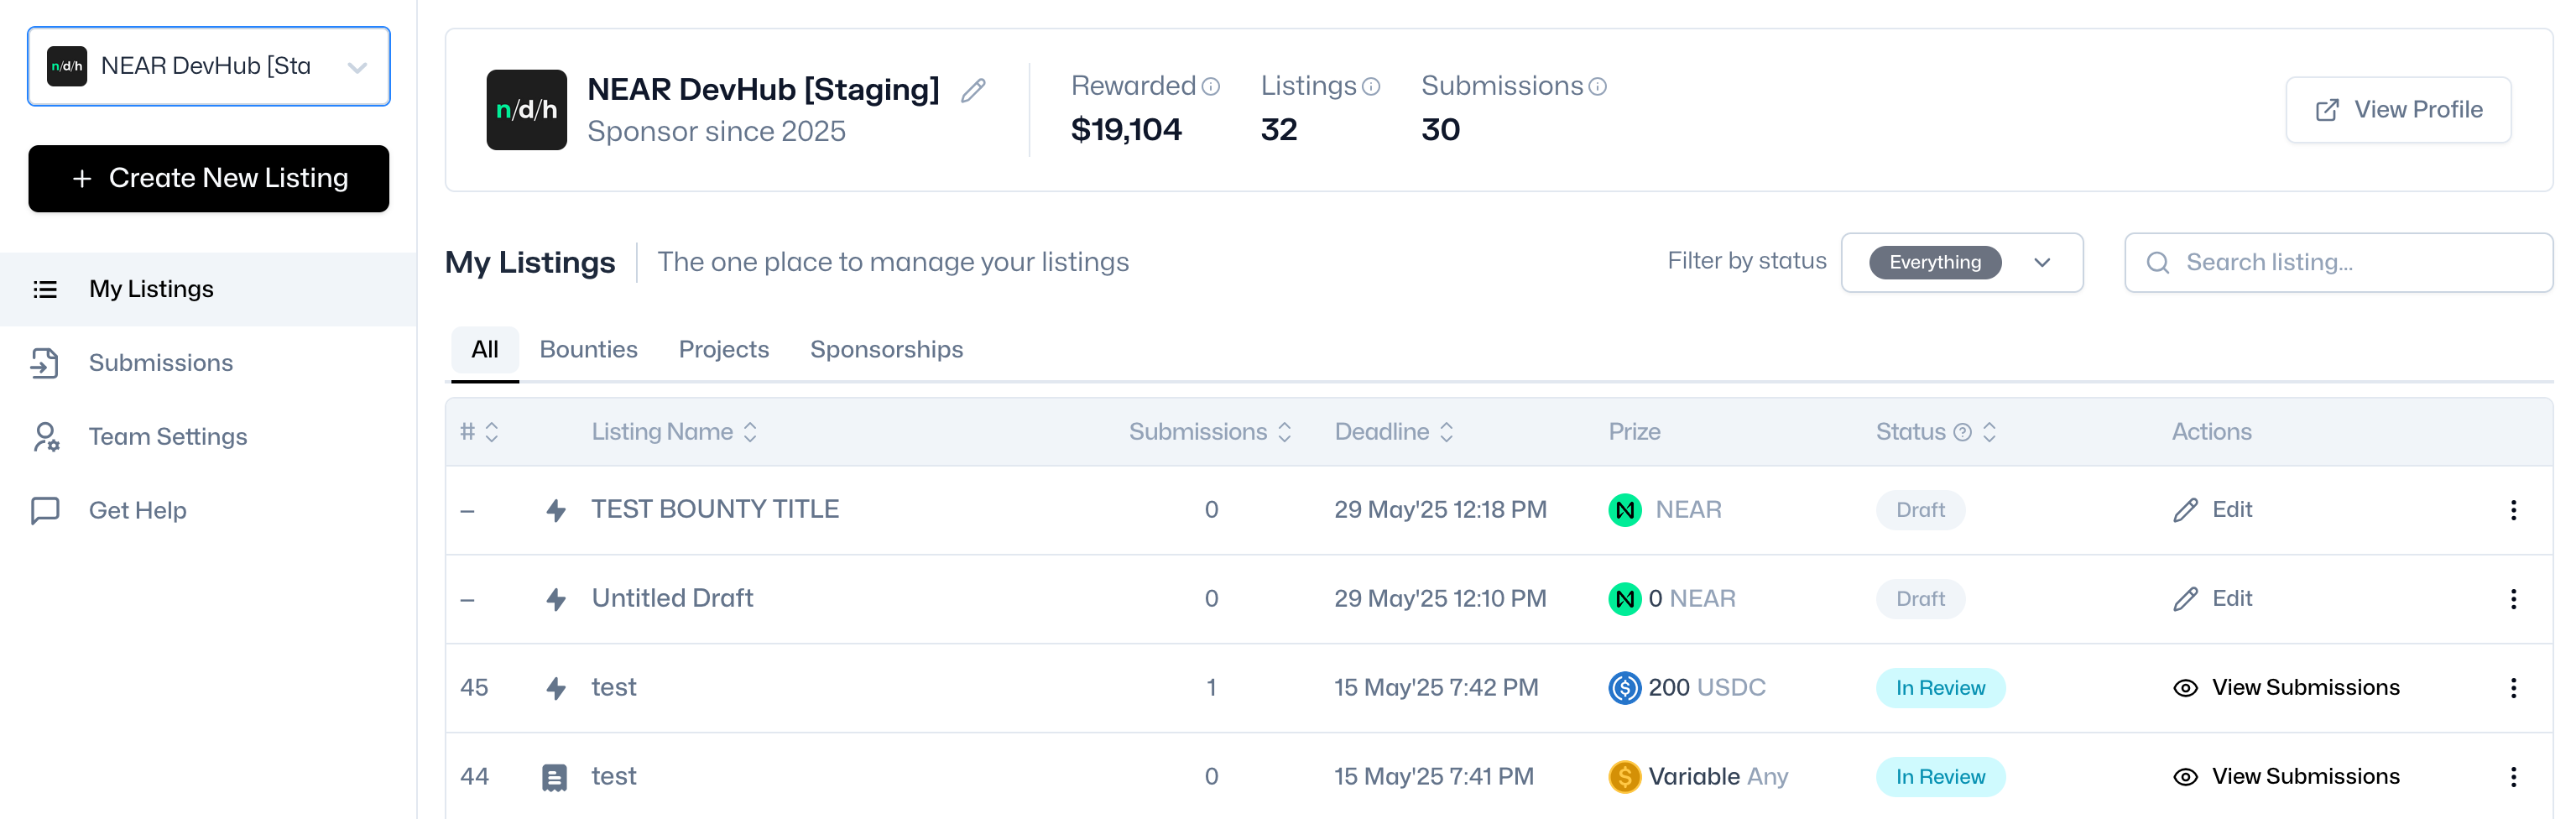2576x819 pixels.
Task: Open Get Help in sidebar
Action: click(208, 511)
